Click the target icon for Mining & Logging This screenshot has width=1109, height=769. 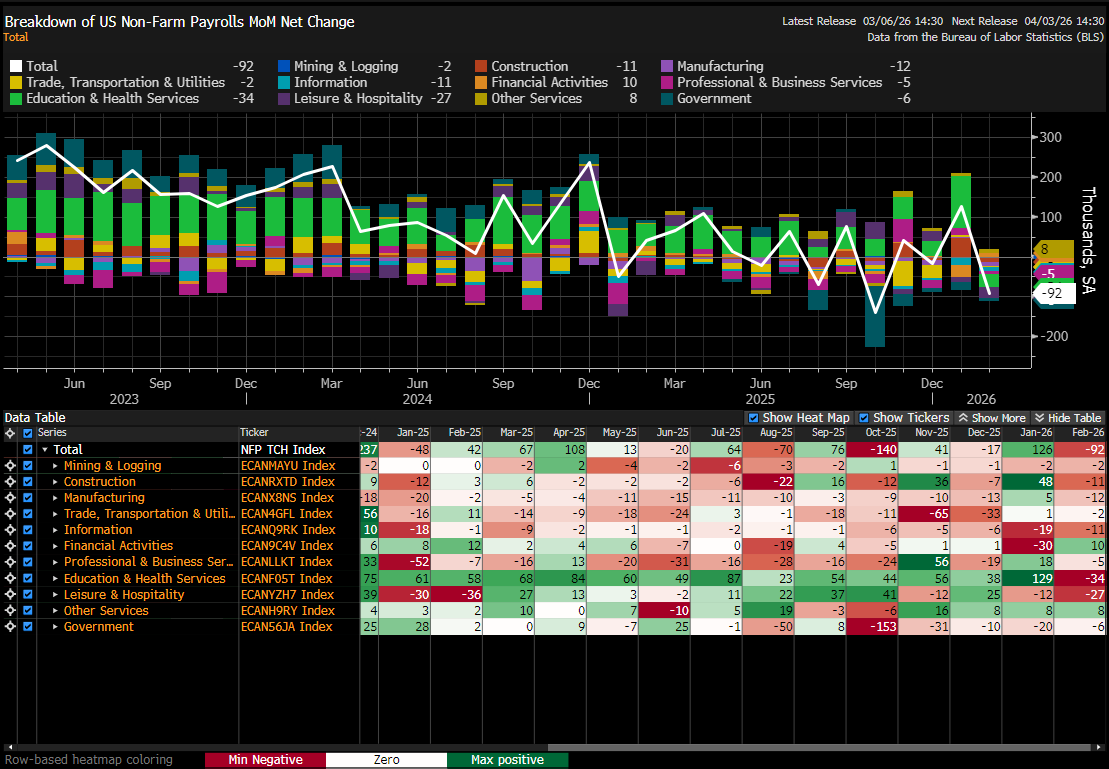pyautogui.click(x=10, y=466)
